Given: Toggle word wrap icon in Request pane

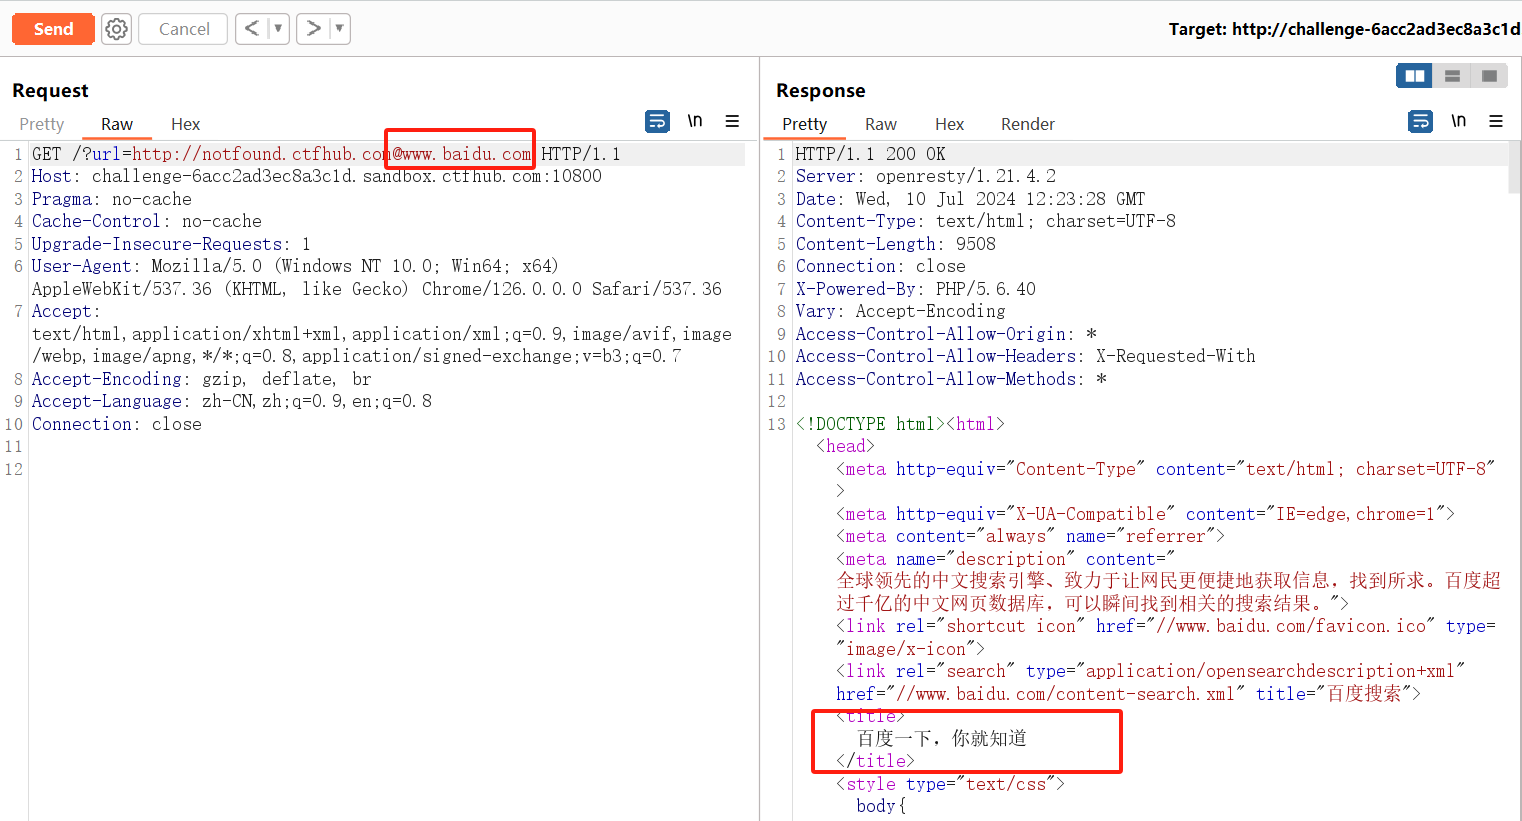Looking at the screenshot, I should coord(657,121).
